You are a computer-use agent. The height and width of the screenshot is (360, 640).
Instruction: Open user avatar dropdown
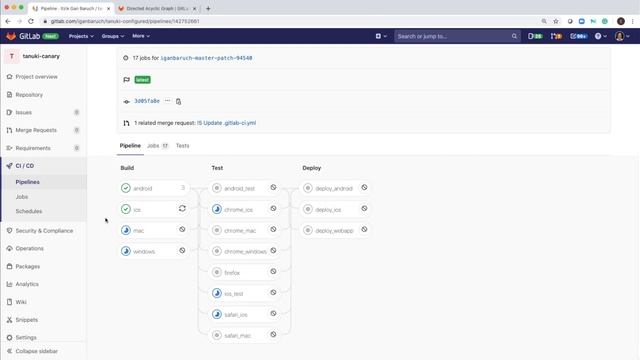(x=622, y=36)
